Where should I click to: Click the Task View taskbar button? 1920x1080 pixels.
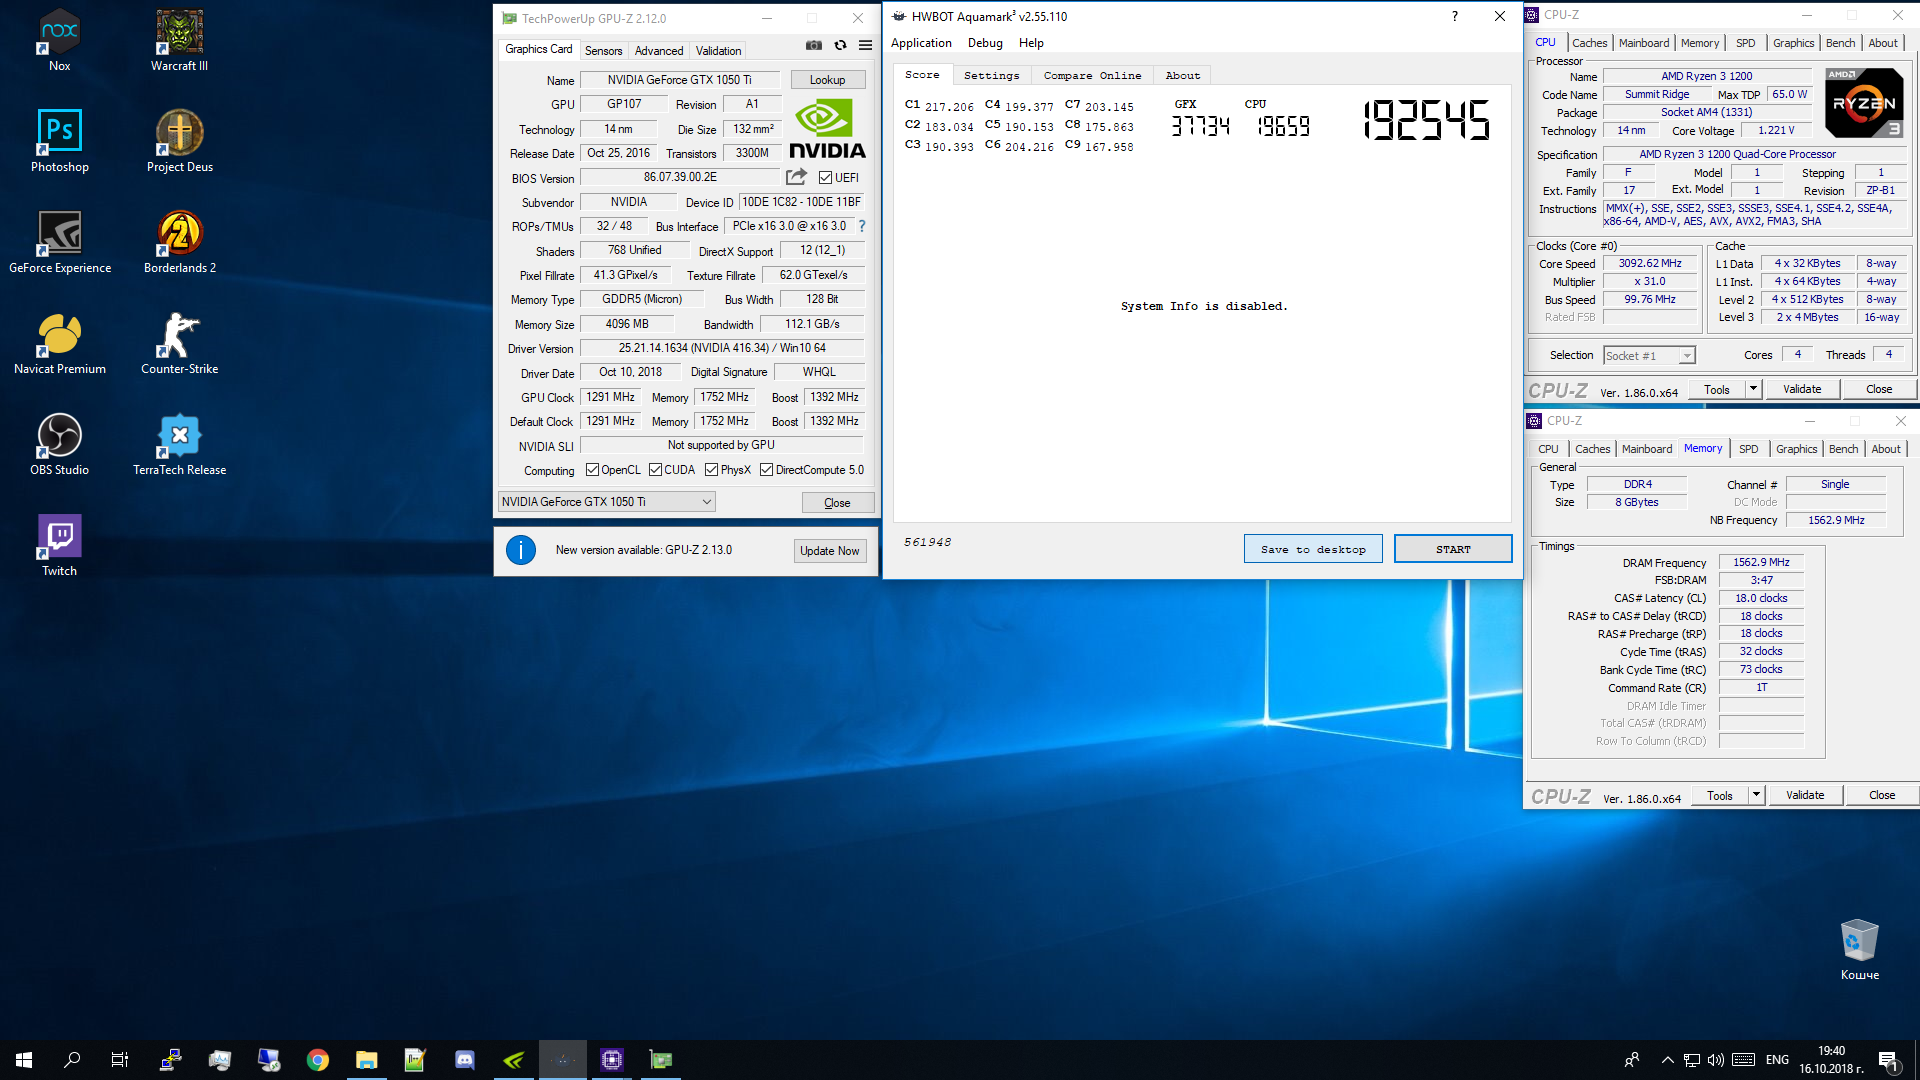120,1060
